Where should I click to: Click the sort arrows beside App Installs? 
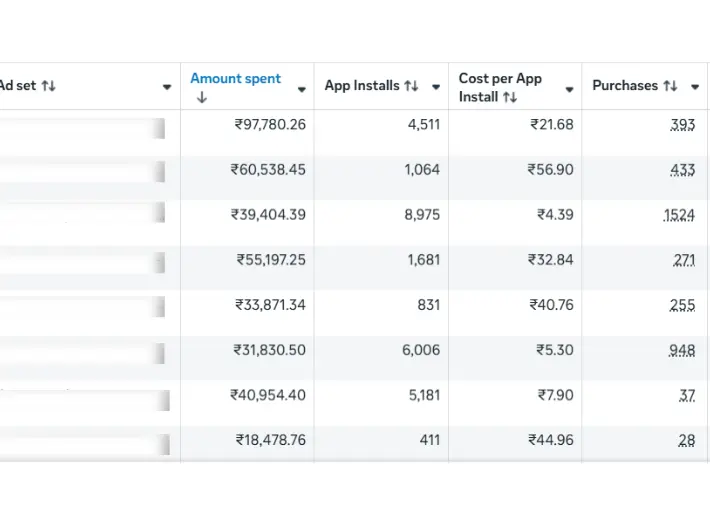[411, 86]
